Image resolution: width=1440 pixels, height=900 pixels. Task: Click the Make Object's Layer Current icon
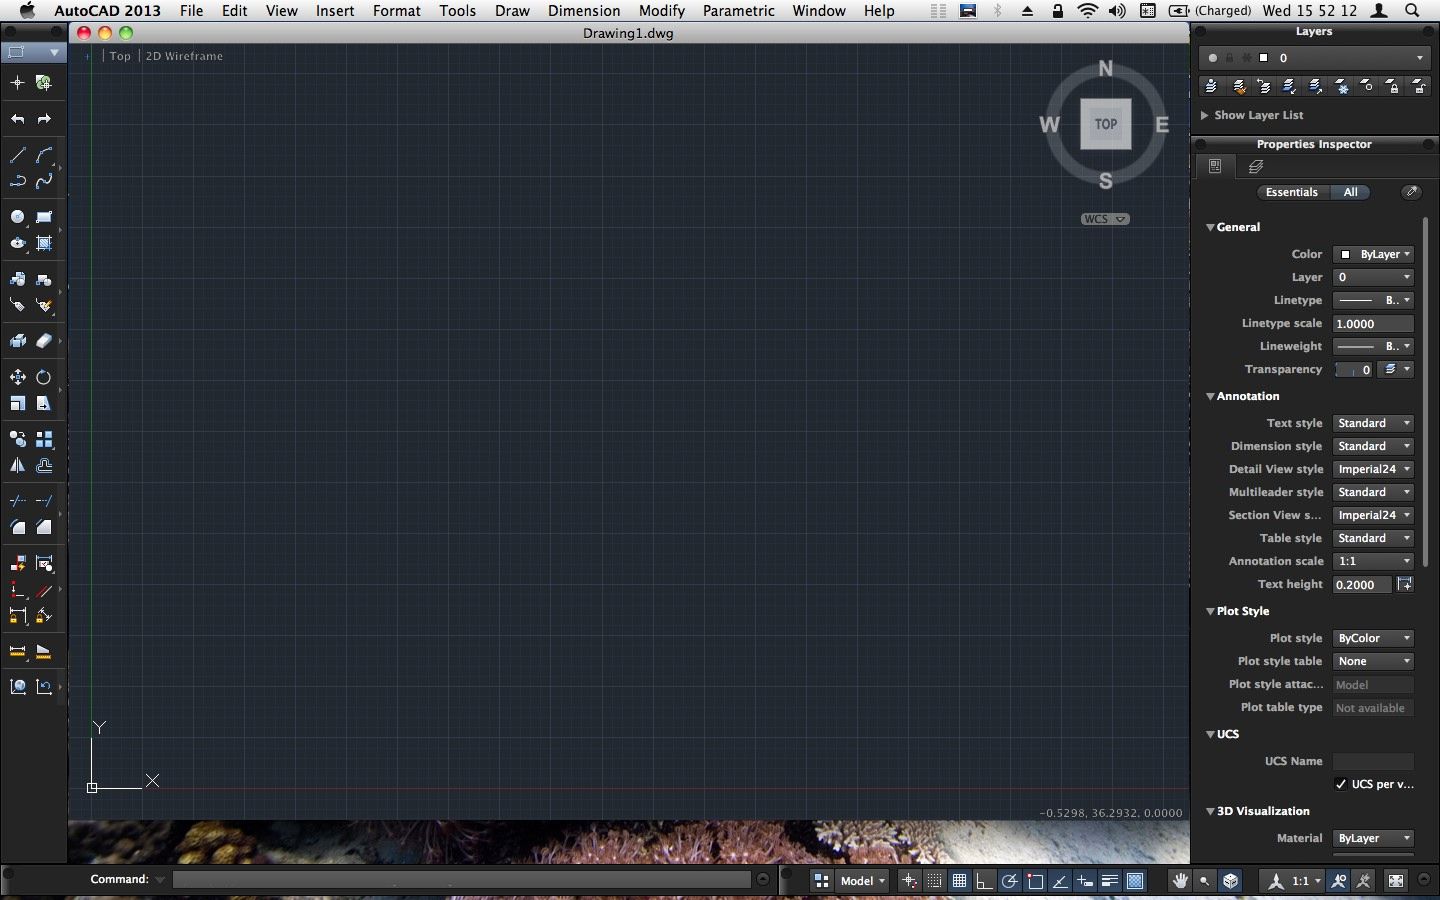pos(1212,87)
